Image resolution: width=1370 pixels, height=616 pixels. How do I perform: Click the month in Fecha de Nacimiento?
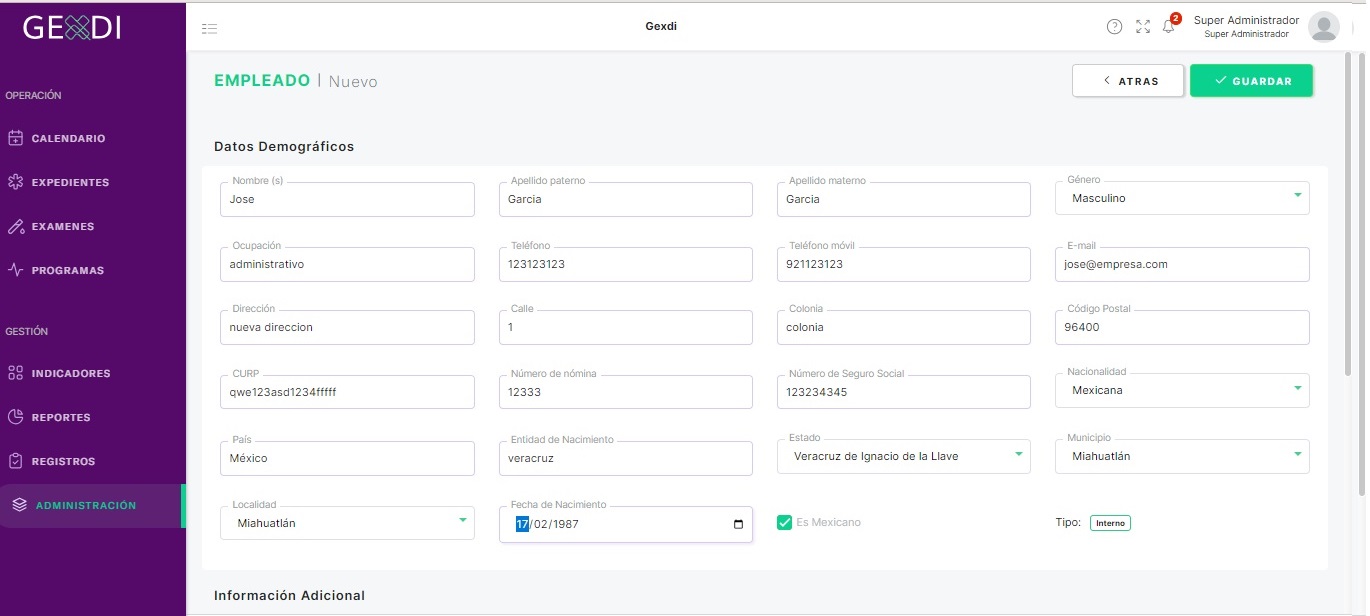pyautogui.click(x=540, y=524)
